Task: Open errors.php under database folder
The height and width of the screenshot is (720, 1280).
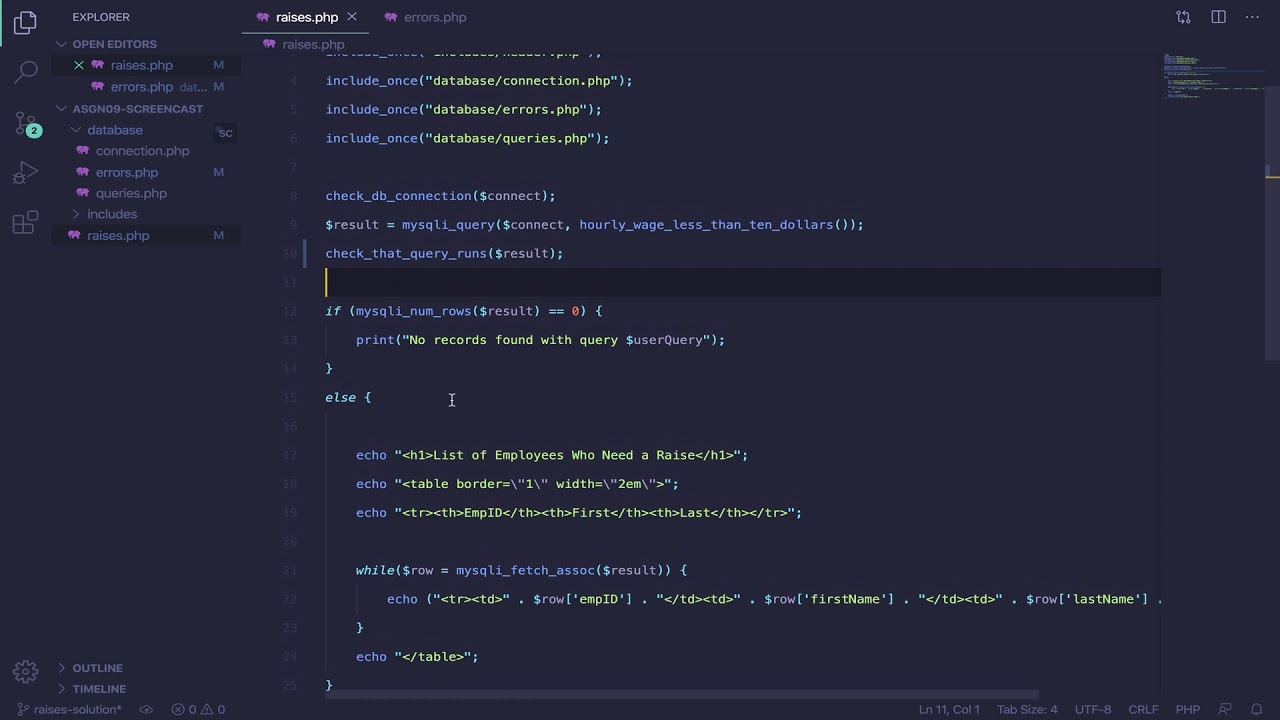Action: point(127,172)
